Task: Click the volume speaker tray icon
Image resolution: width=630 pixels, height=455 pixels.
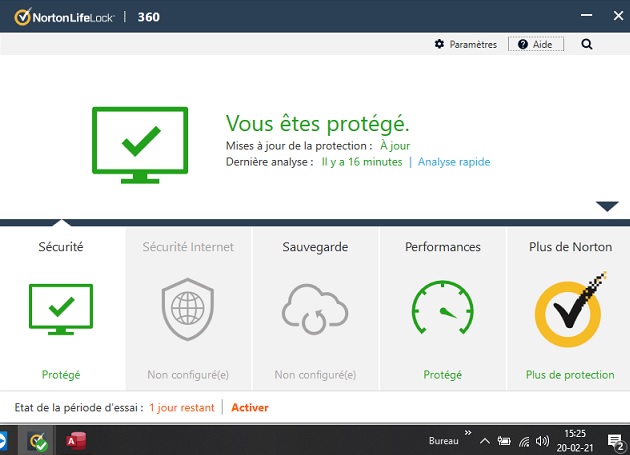Action: [x=542, y=441]
